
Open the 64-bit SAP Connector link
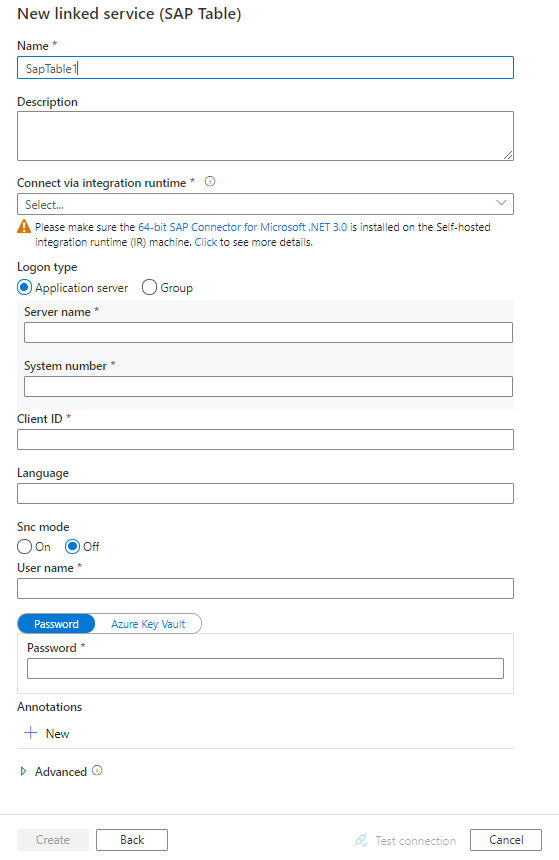click(242, 227)
